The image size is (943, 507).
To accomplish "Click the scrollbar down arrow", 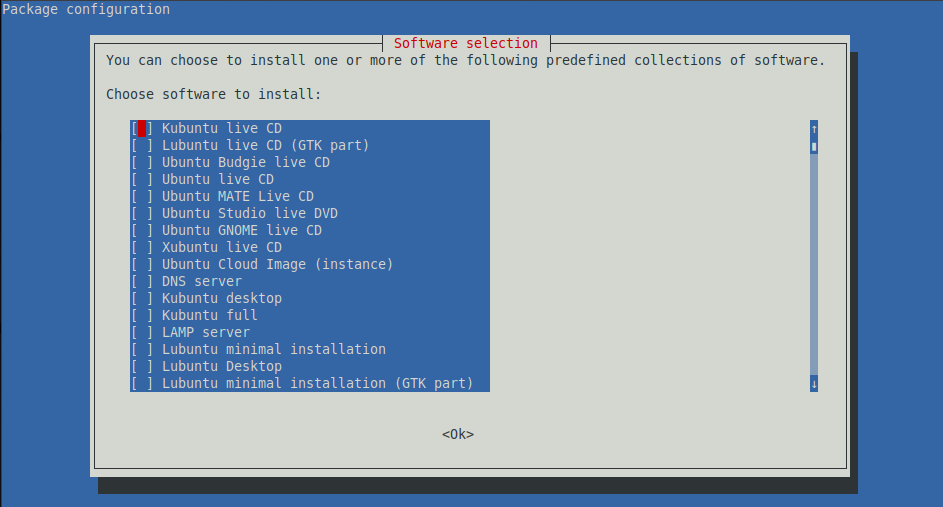I will click(x=814, y=384).
